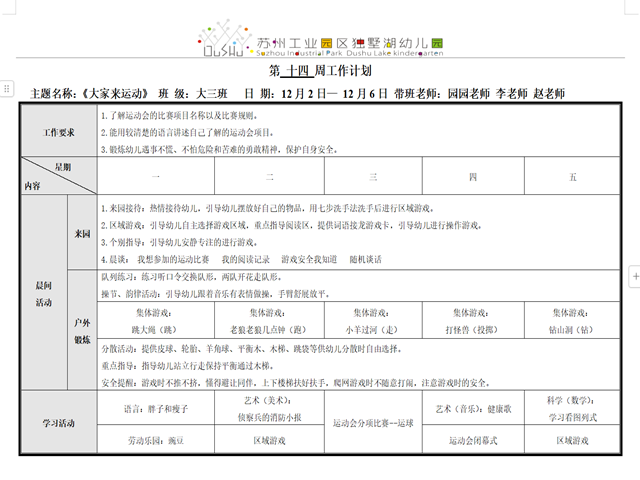Click the cell 运动会闭幕式
640x480 pixels.
[473, 441]
